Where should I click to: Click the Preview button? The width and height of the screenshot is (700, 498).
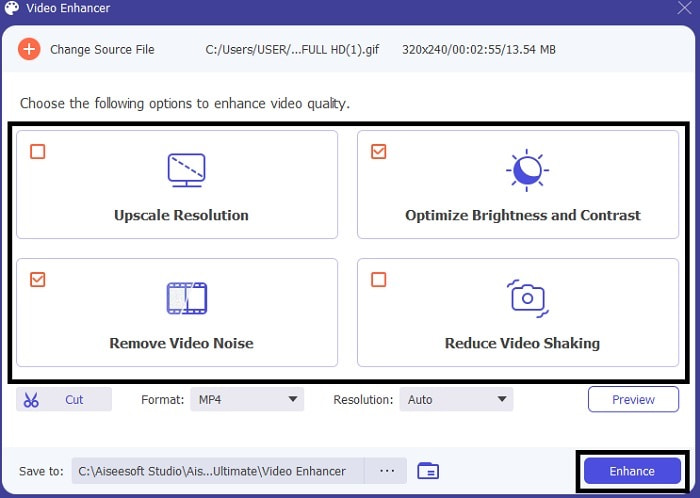(633, 400)
